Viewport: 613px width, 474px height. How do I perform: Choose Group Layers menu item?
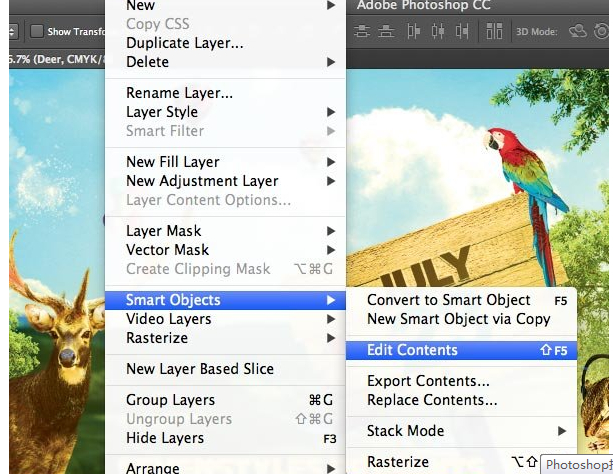pos(225,400)
